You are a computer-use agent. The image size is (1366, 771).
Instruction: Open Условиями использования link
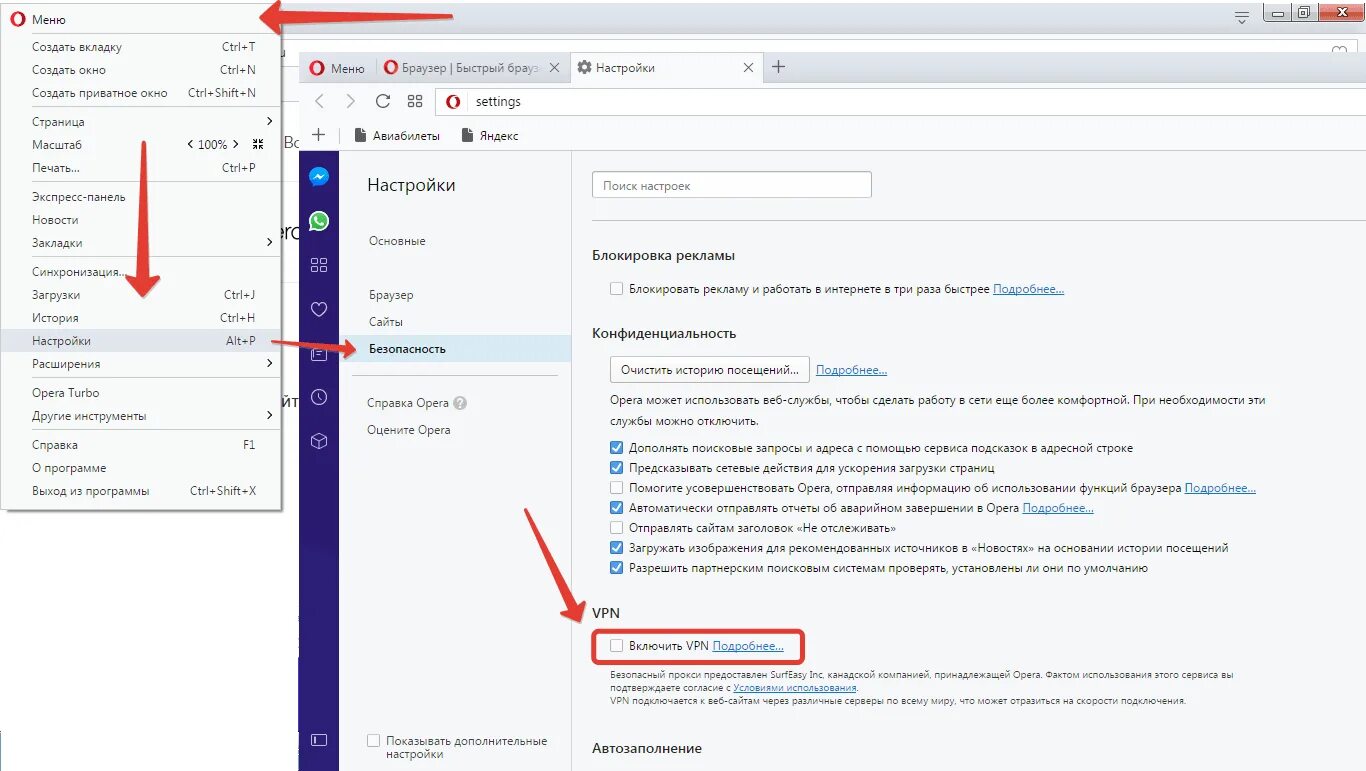coord(795,688)
